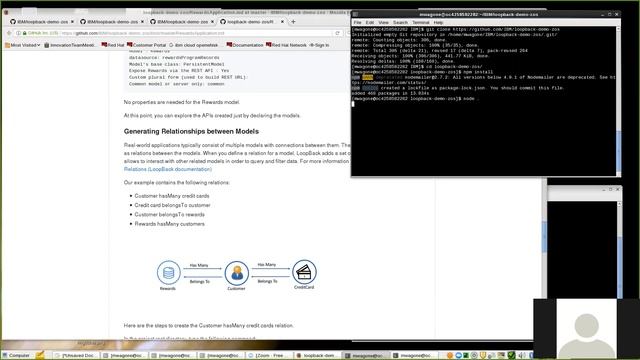The image size is (640, 360).
Task: Click the volume speaker tray icon
Action: (522, 356)
